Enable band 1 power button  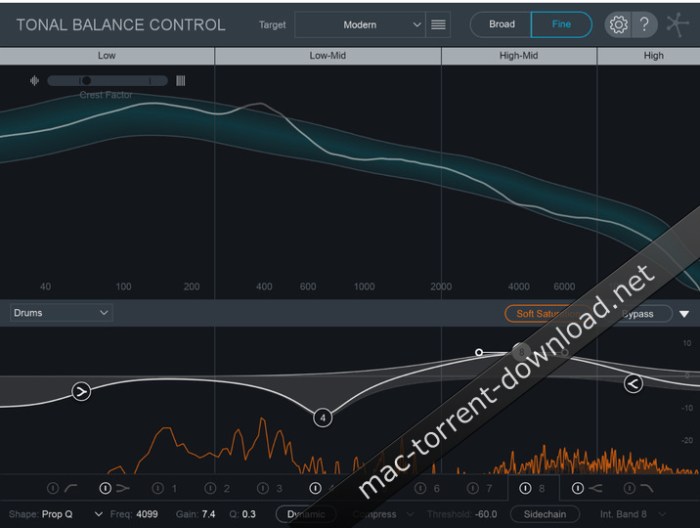(x=158, y=488)
